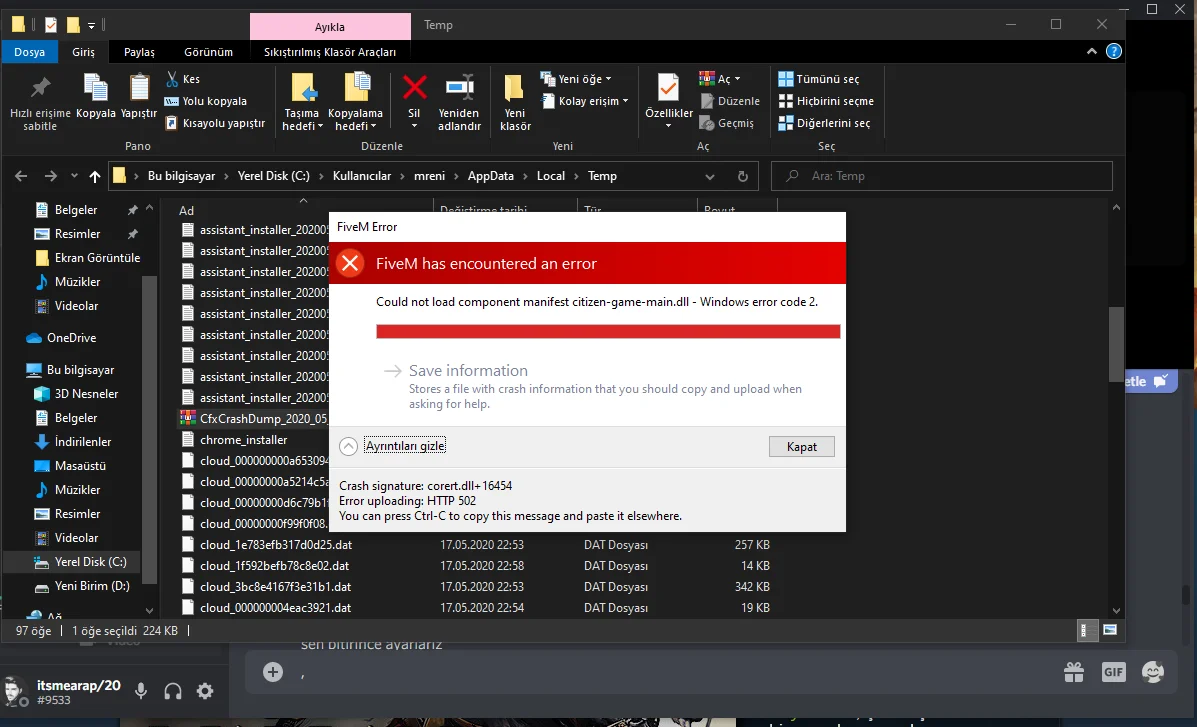Switch to Paylaş ribbon tab
The image size is (1197, 727).
140,52
